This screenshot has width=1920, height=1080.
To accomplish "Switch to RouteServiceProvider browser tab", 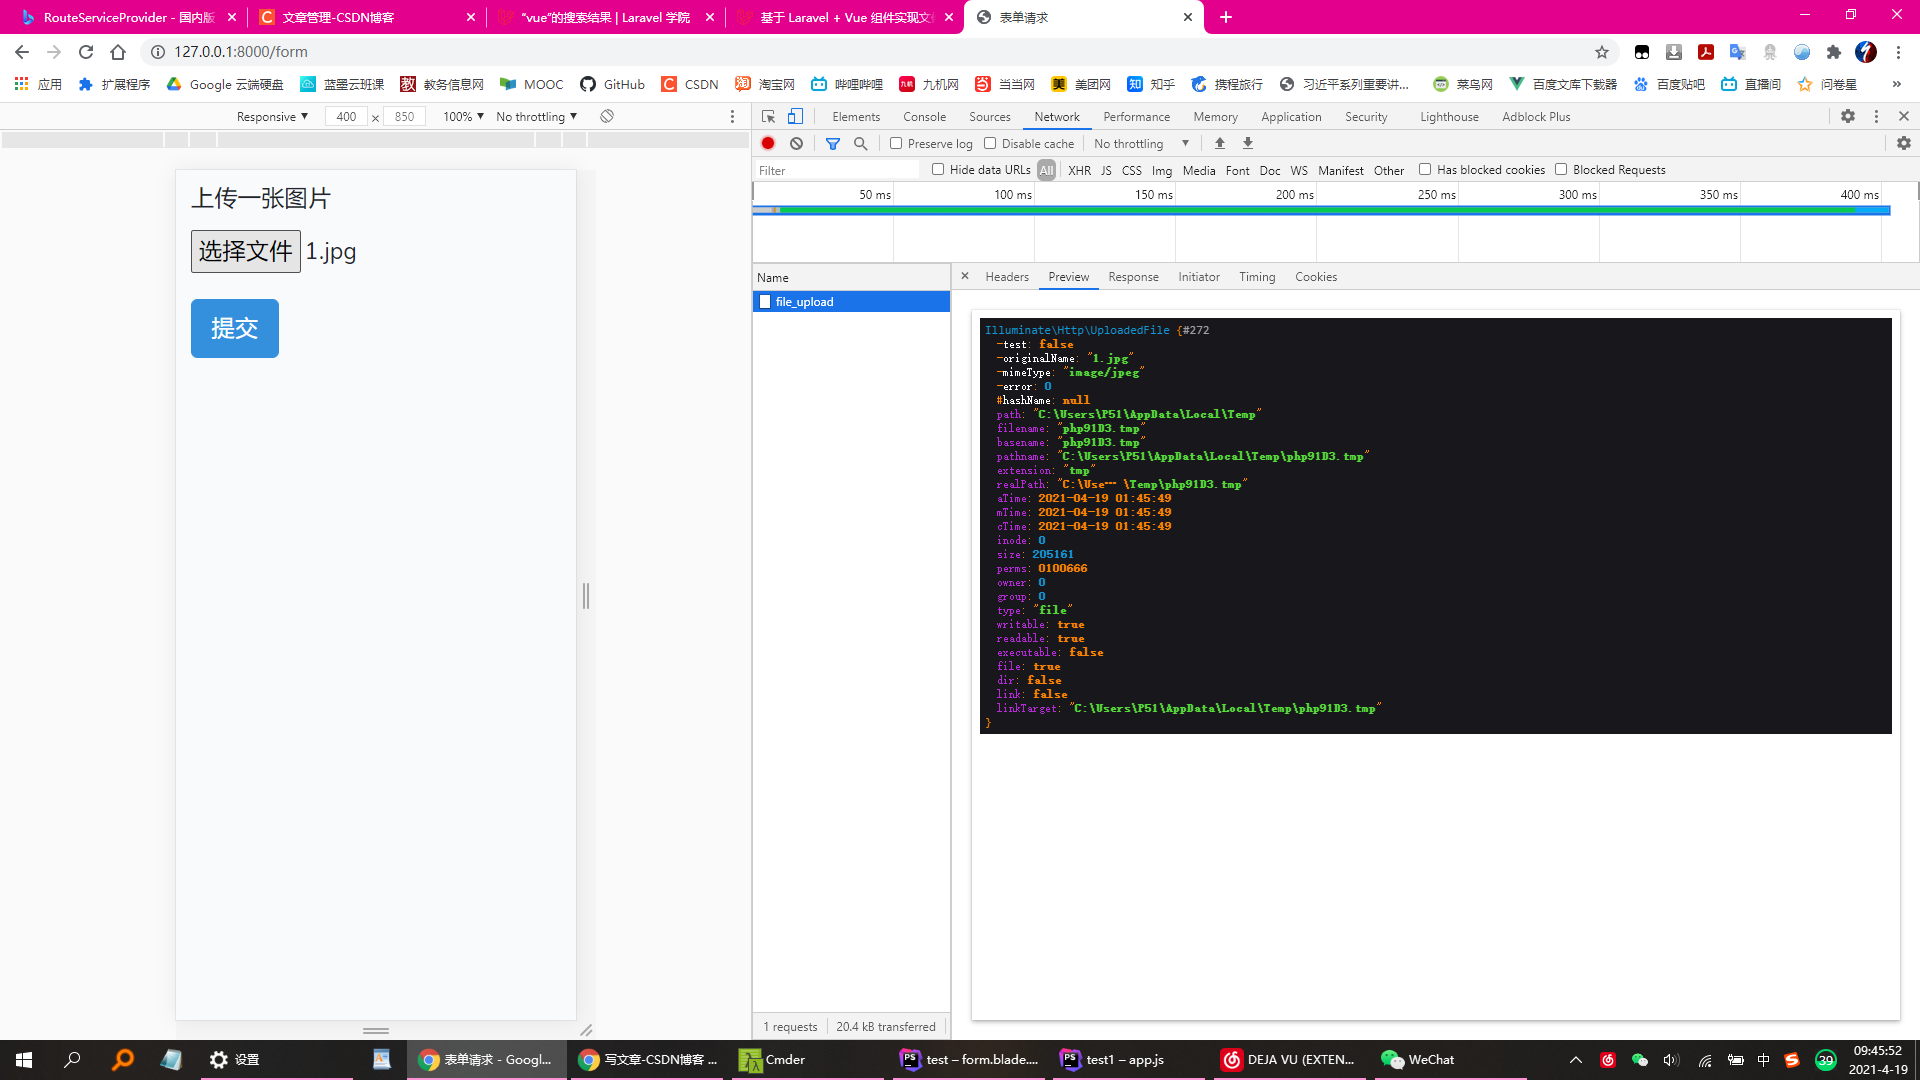I will pos(126,17).
